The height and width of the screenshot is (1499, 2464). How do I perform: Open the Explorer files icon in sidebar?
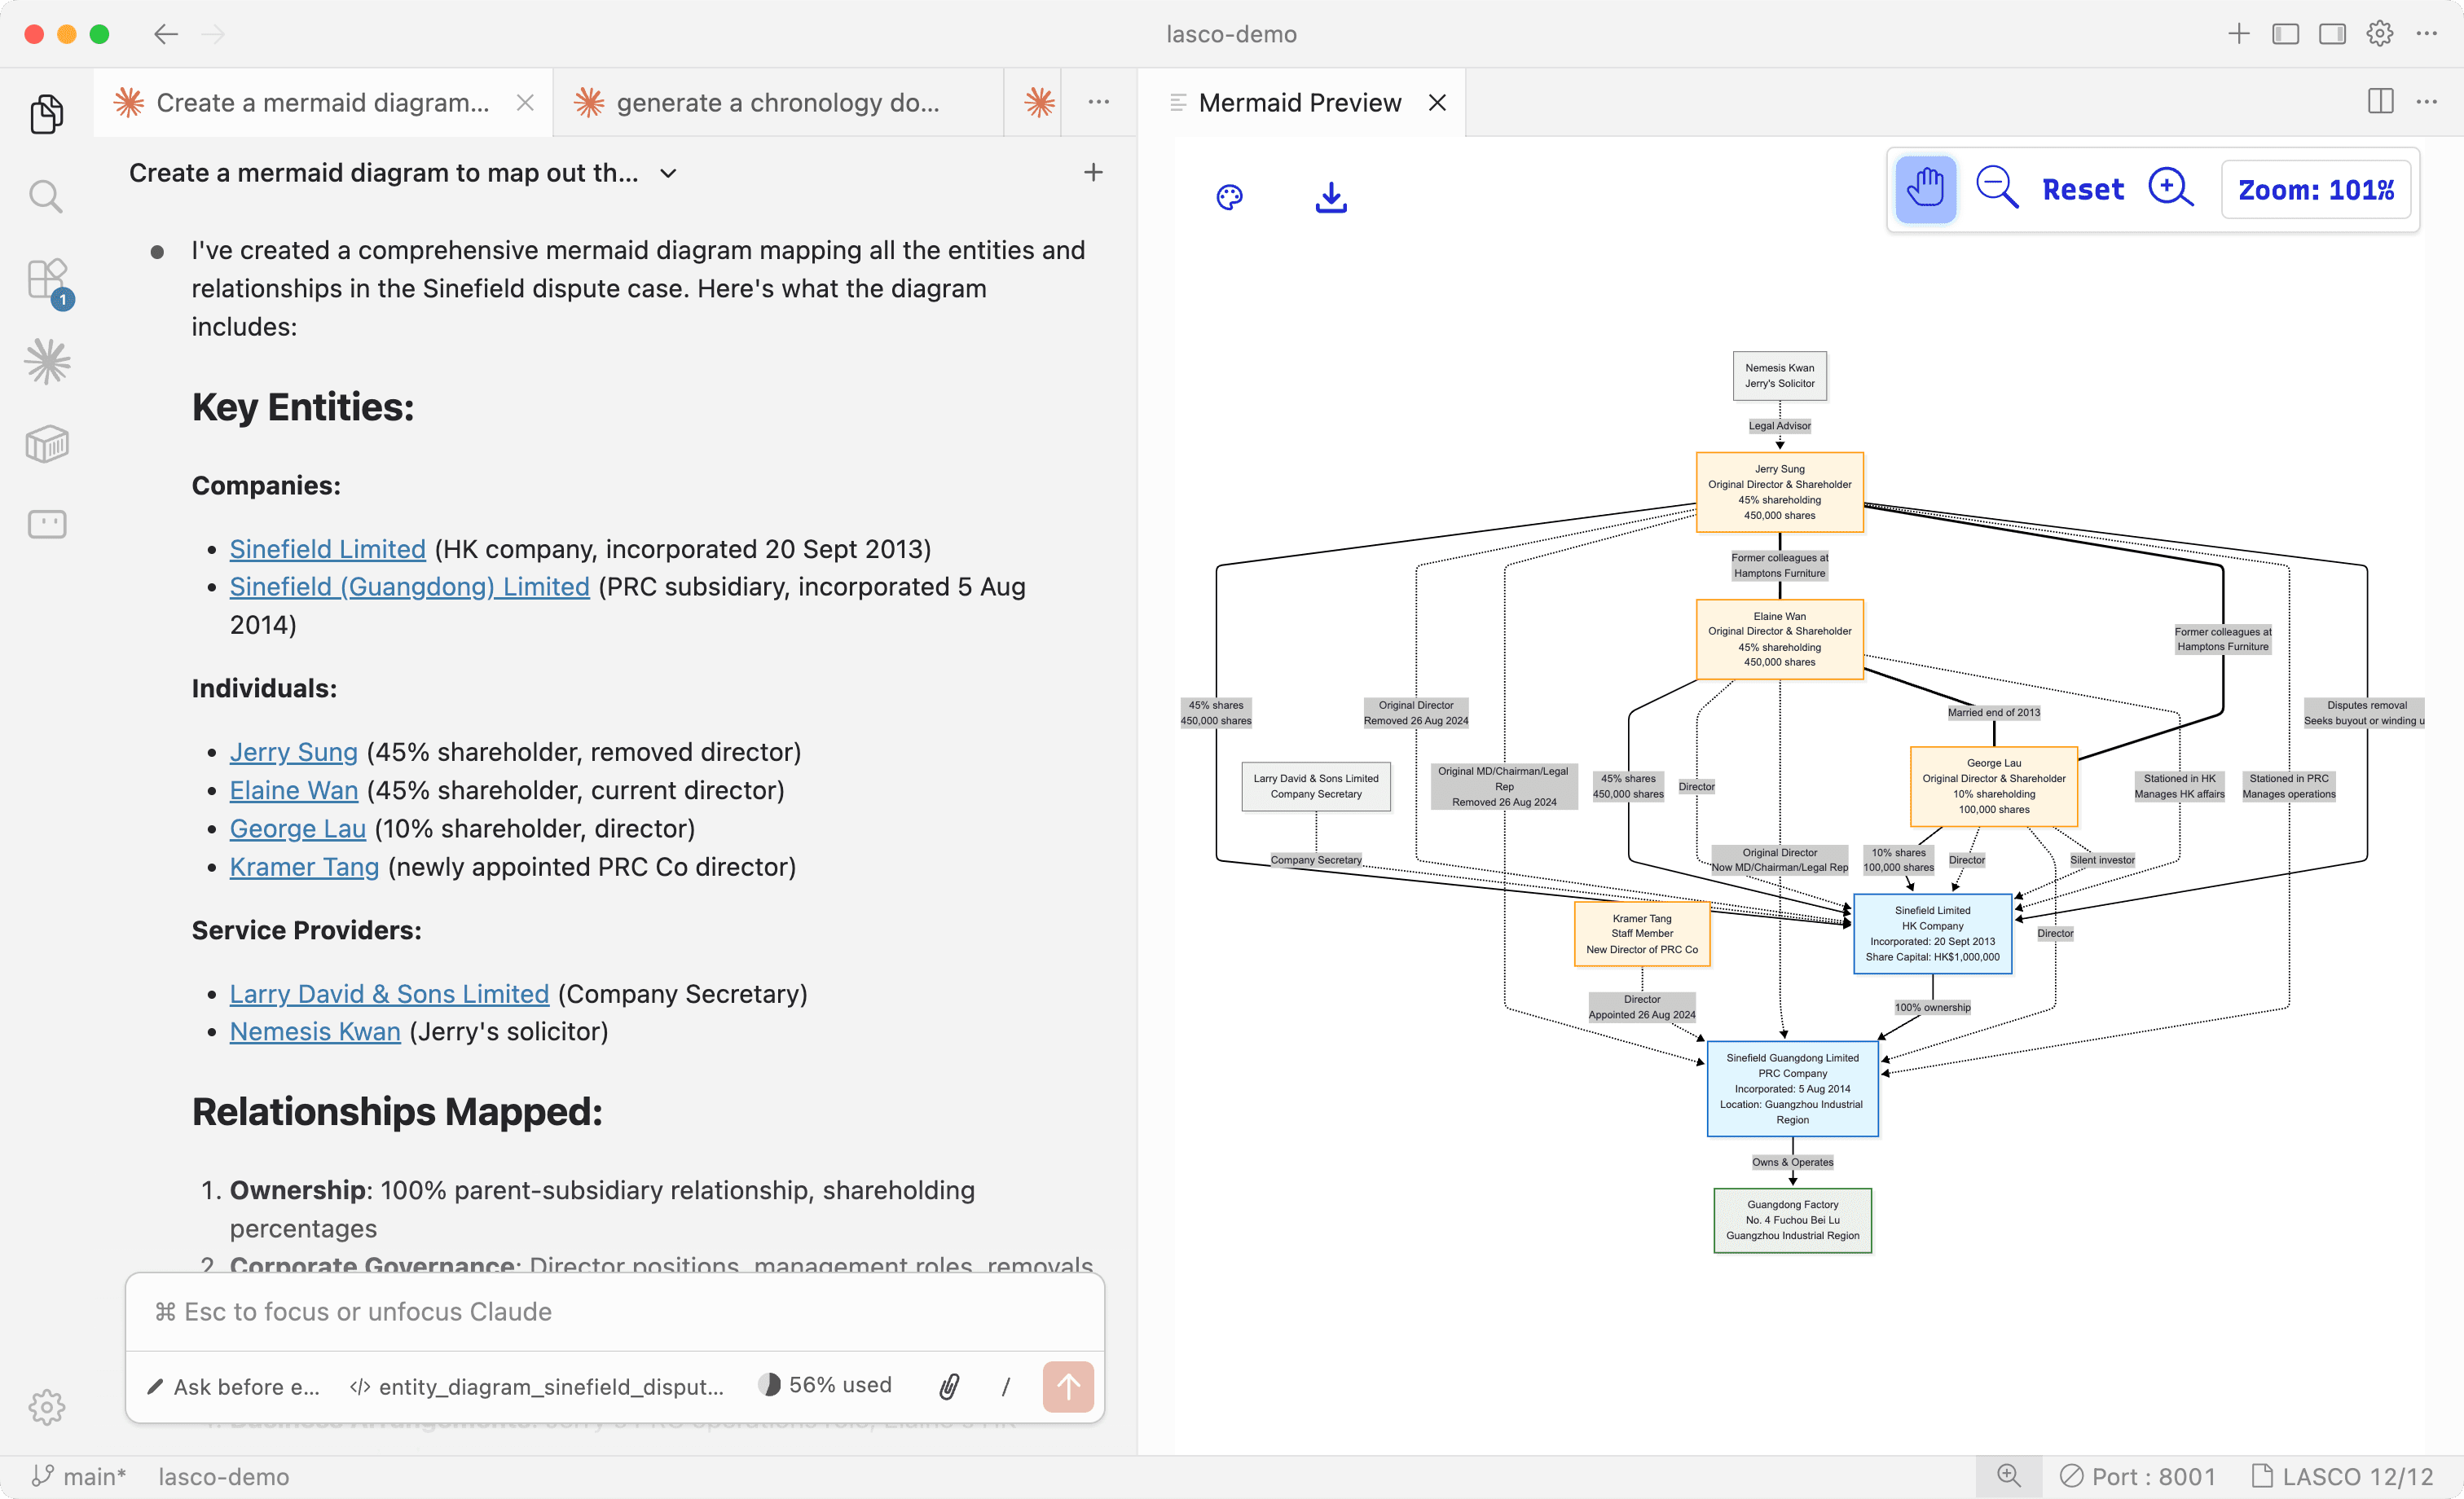pos(46,114)
